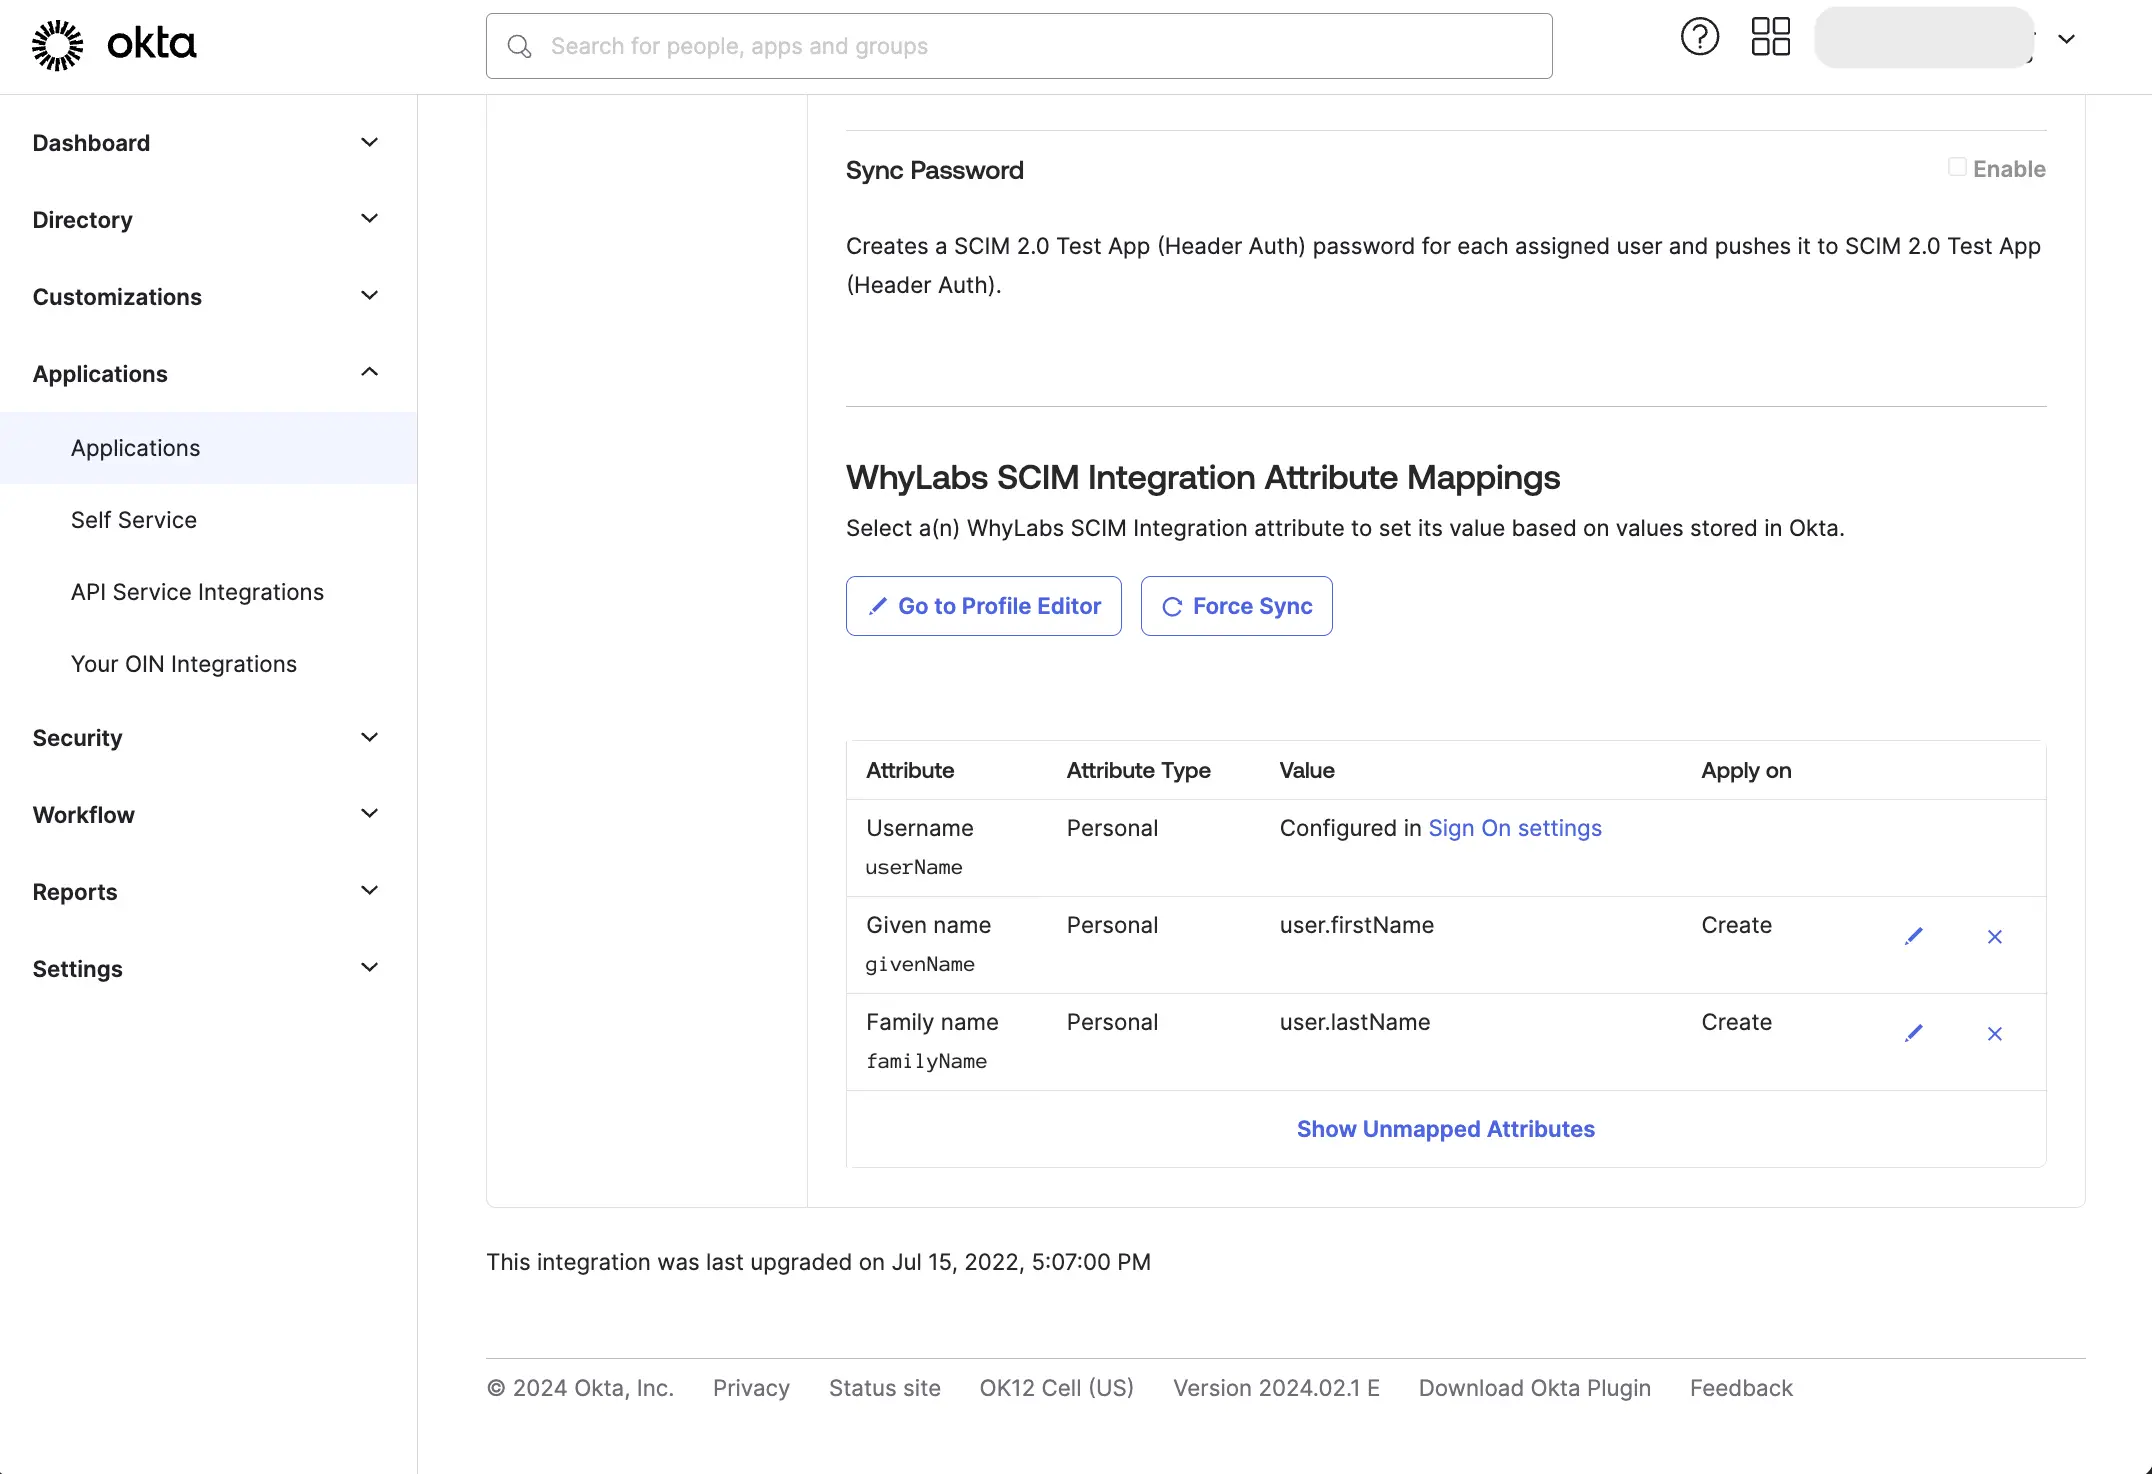2152x1474 pixels.
Task: Remove the Family name mapping with X icon
Action: [1995, 1034]
